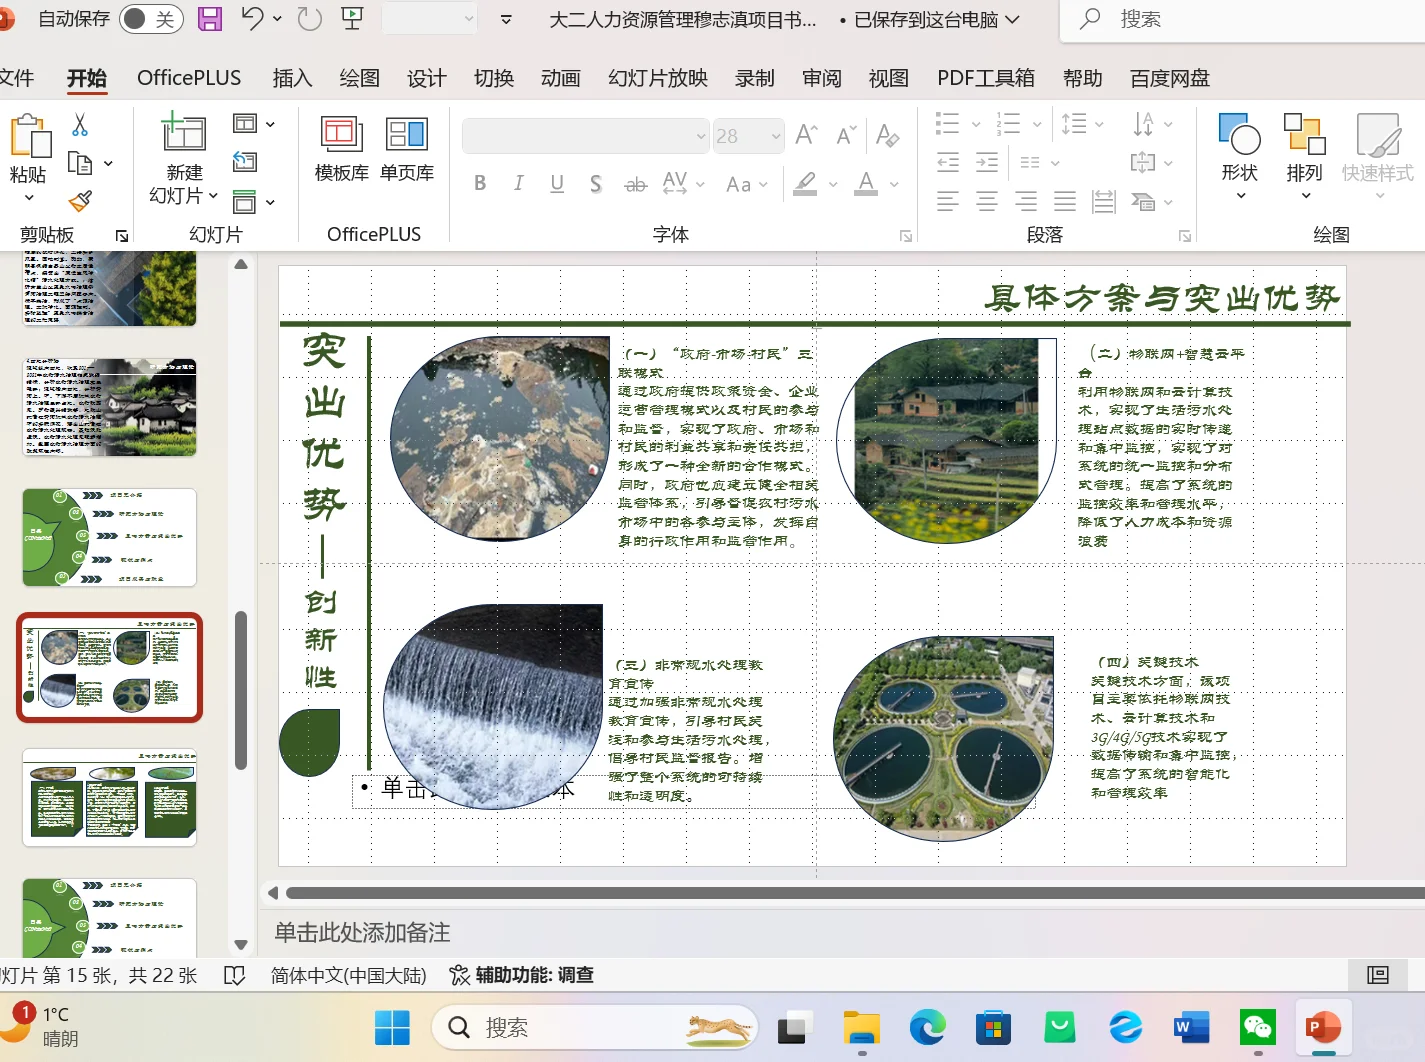The width and height of the screenshot is (1425, 1062).
Task: Toggle bold formatting
Action: click(x=480, y=183)
